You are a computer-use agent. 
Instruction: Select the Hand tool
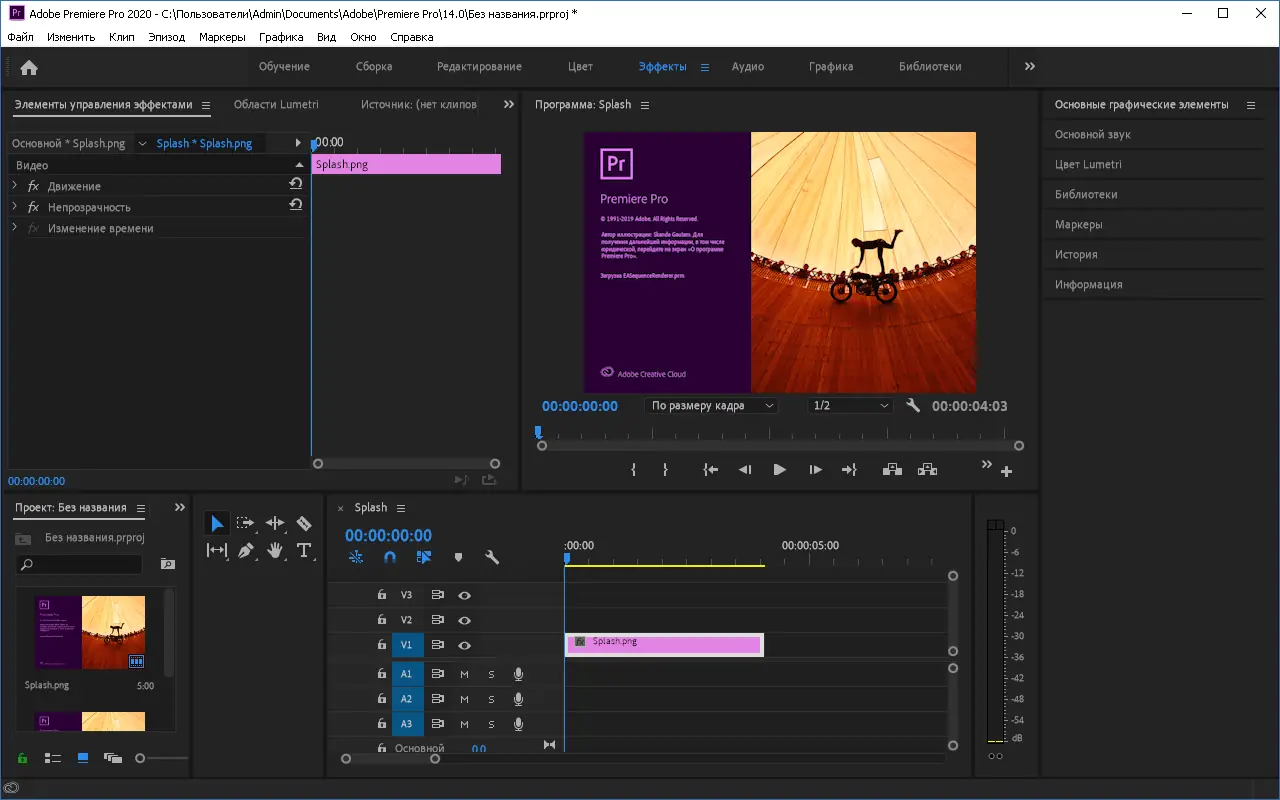(x=275, y=550)
